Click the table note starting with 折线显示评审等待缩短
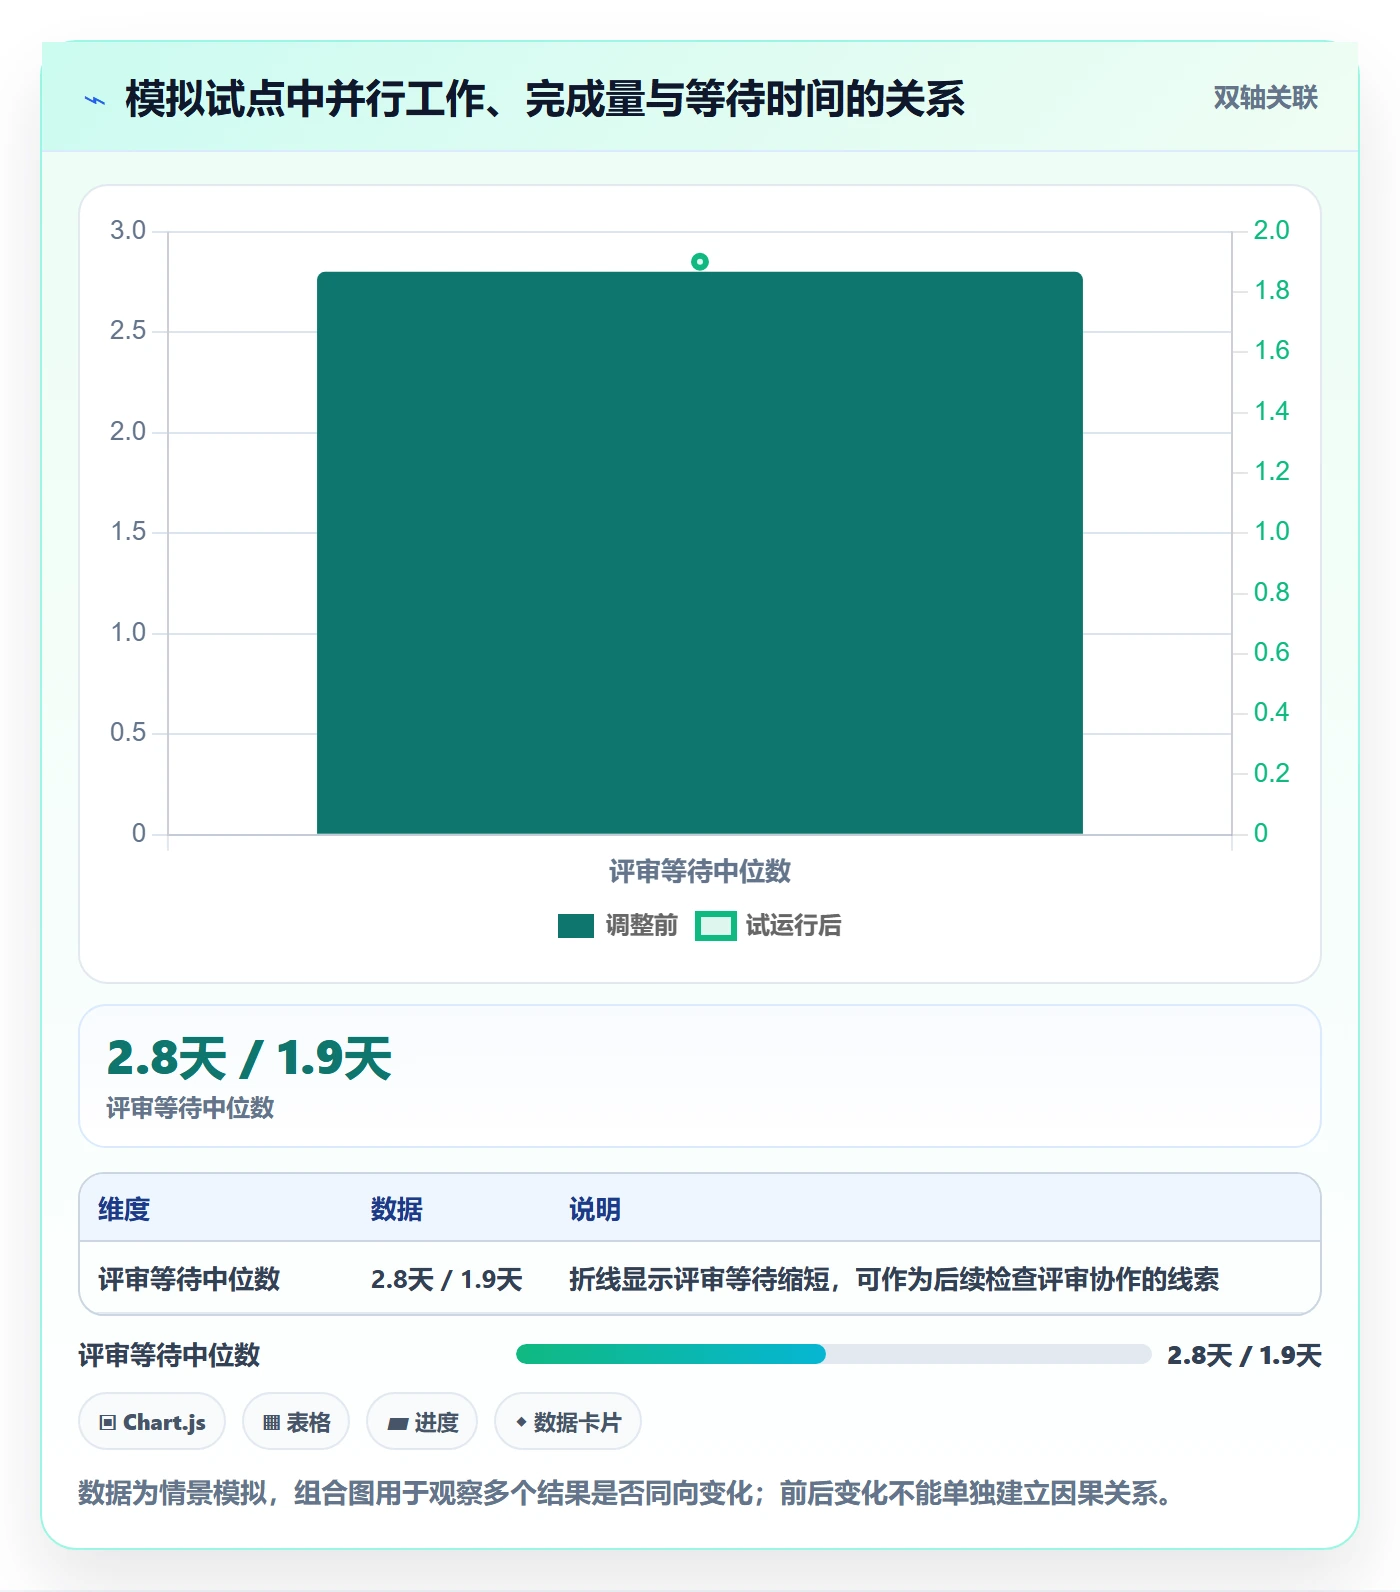The image size is (1400, 1592). click(894, 1279)
